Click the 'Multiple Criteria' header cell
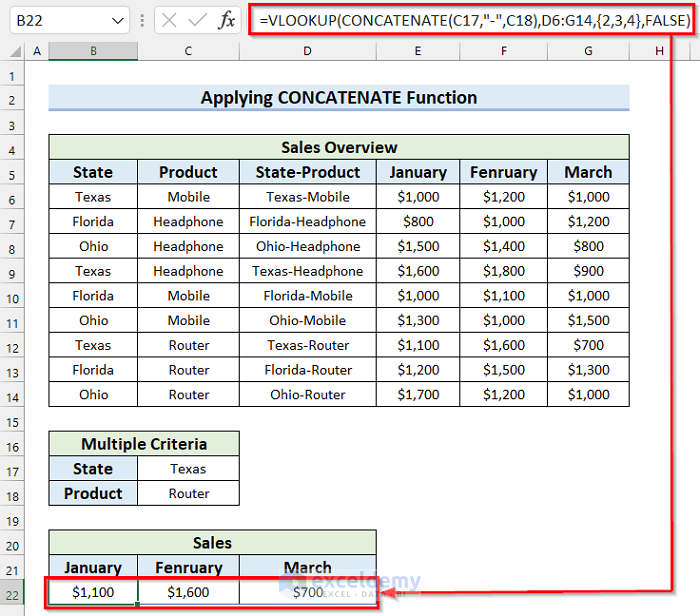 (x=144, y=444)
